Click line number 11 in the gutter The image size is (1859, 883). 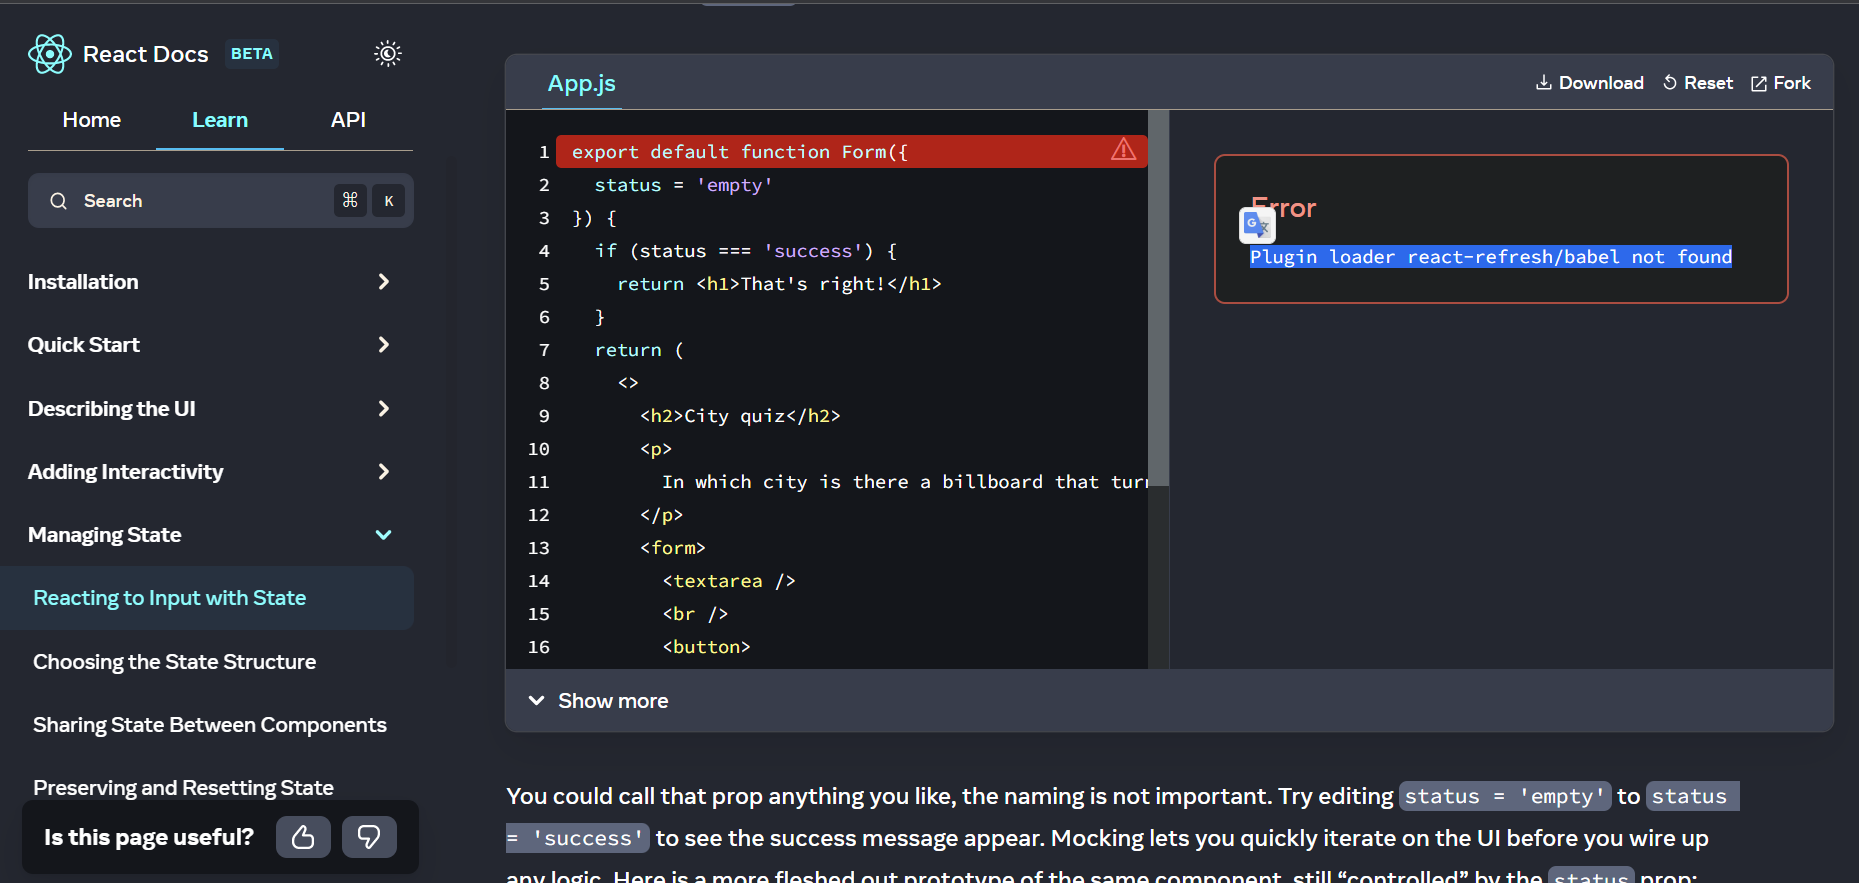coord(538,482)
